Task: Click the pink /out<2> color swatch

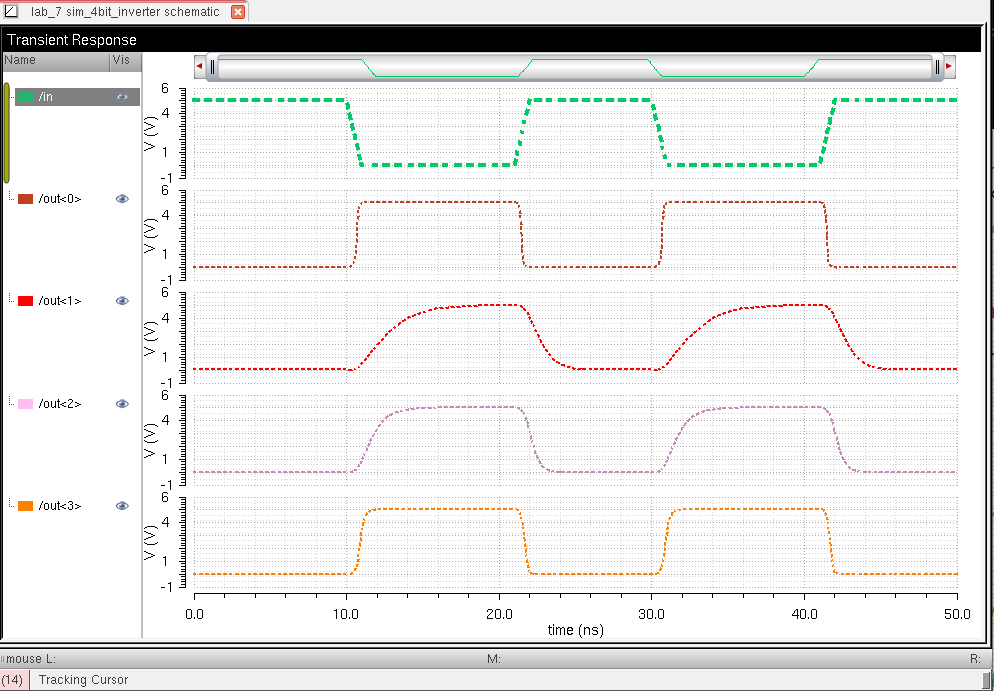Action: [25, 404]
